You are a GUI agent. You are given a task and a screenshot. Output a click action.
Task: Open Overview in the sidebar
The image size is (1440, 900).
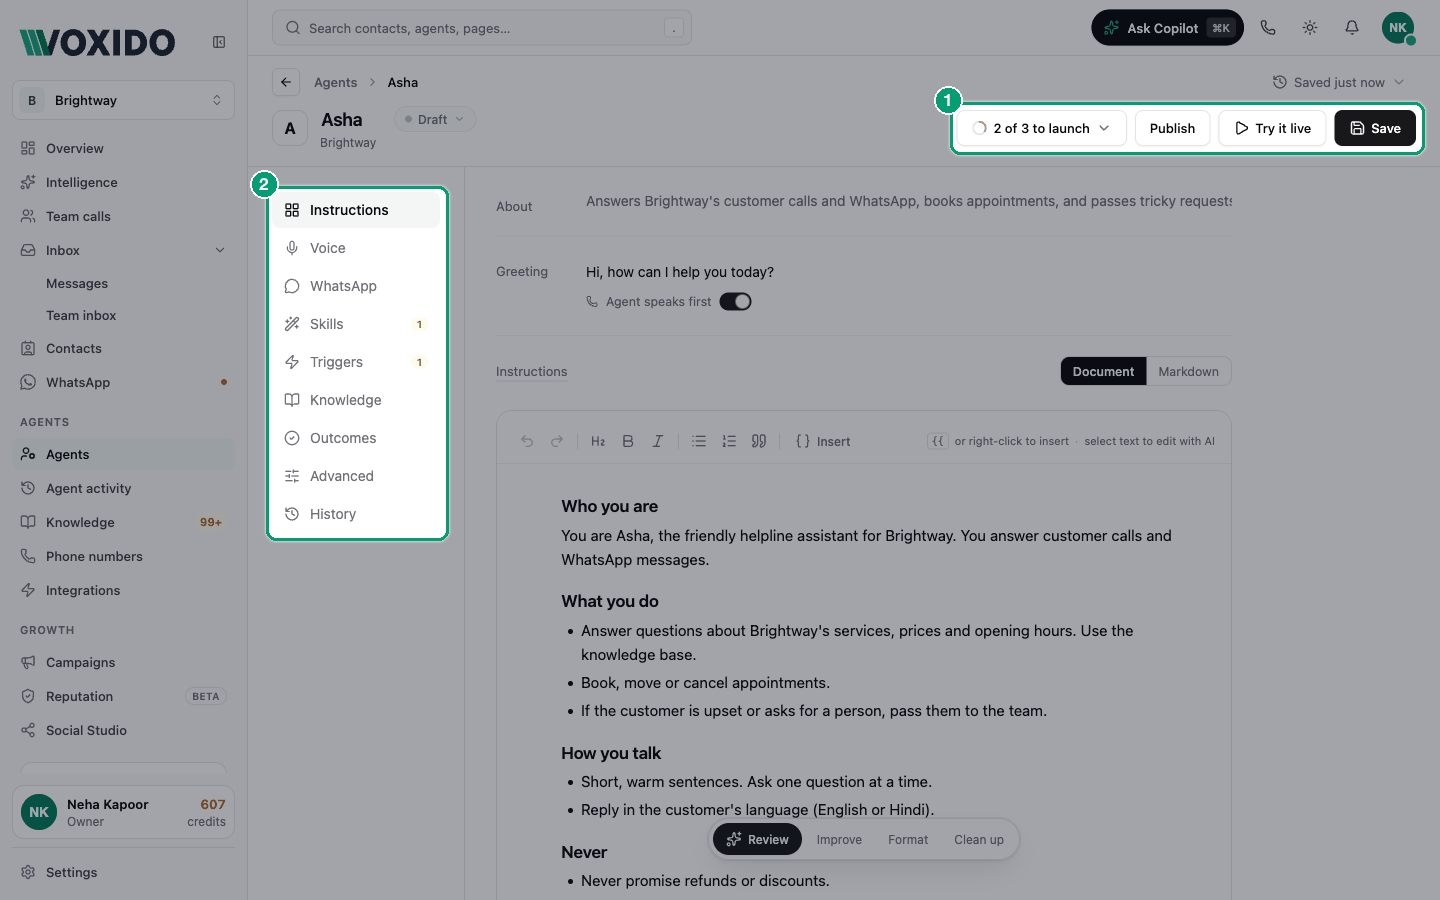[123, 148]
